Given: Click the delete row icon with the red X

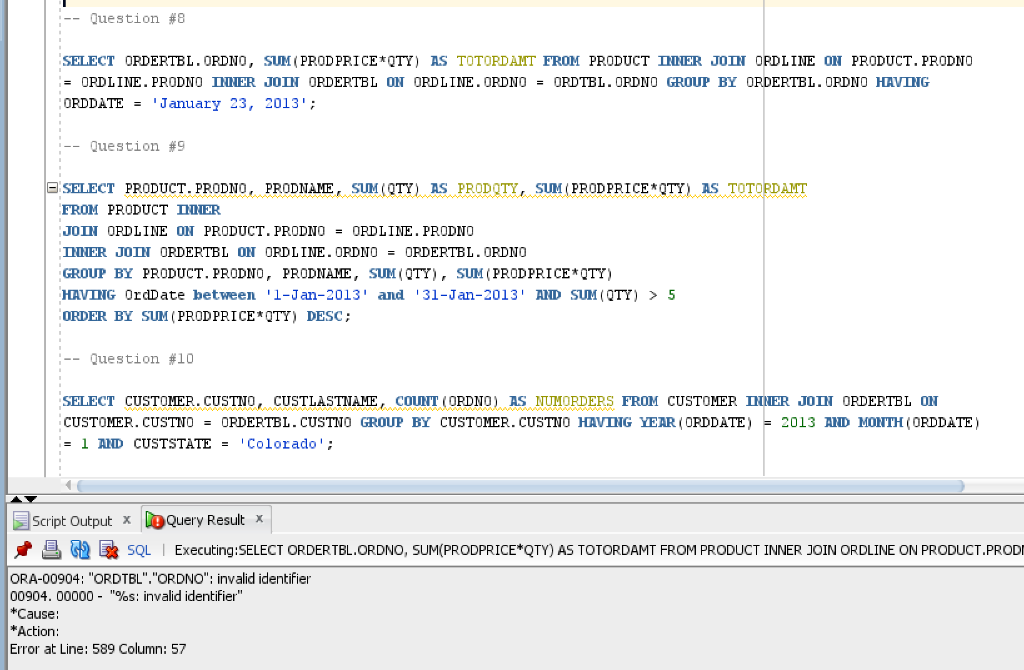Looking at the screenshot, I should click(x=108, y=550).
